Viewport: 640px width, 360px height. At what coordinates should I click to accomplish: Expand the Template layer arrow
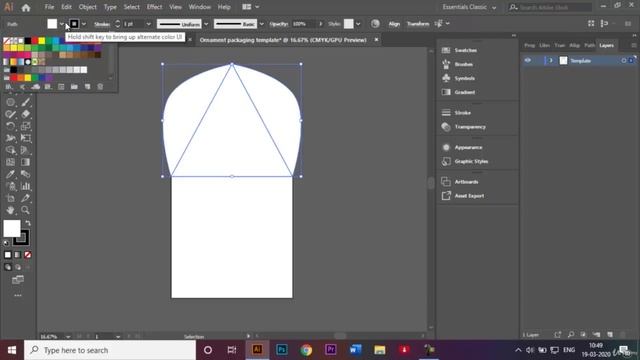click(550, 60)
